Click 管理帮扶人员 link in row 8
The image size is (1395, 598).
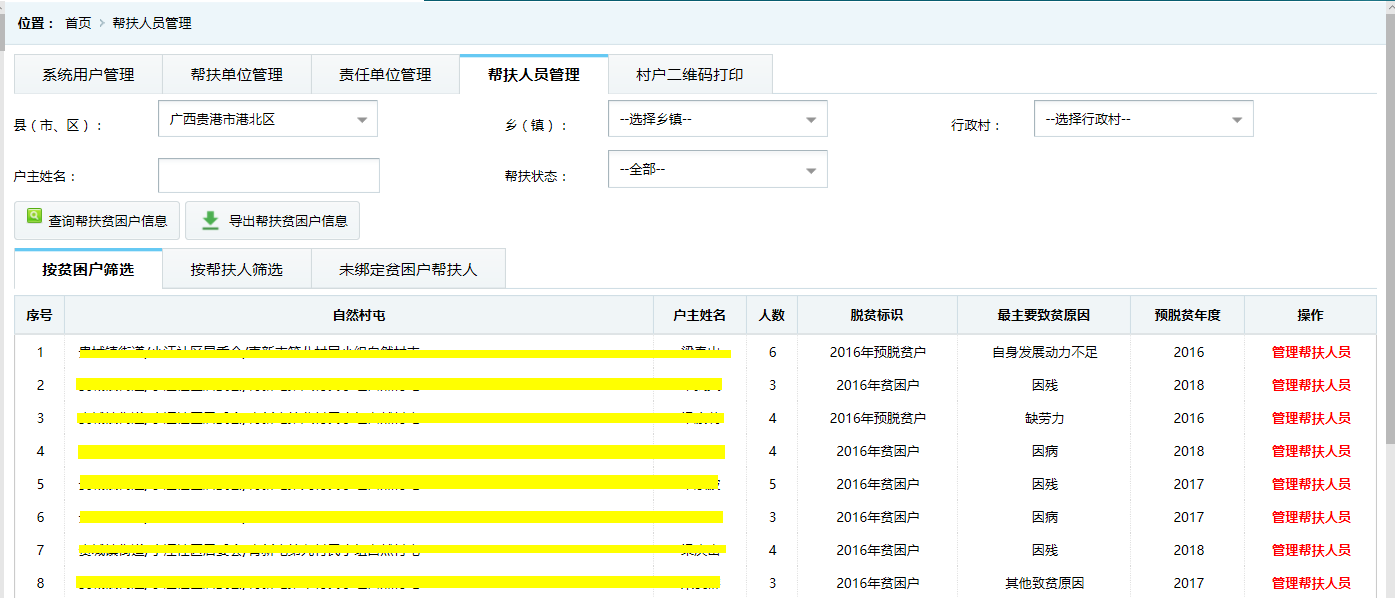1310,583
